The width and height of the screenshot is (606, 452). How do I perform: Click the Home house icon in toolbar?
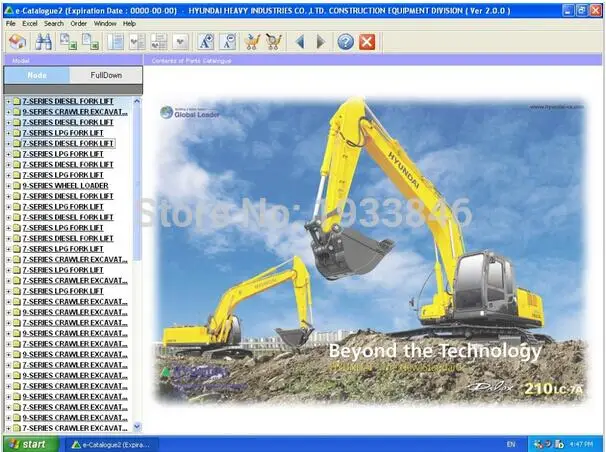click(17, 42)
